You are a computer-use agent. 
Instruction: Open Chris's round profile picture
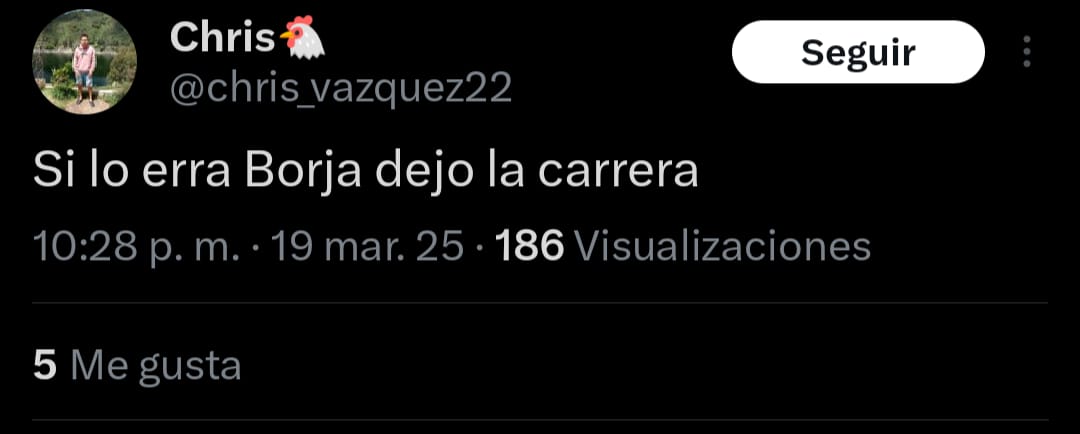84,62
